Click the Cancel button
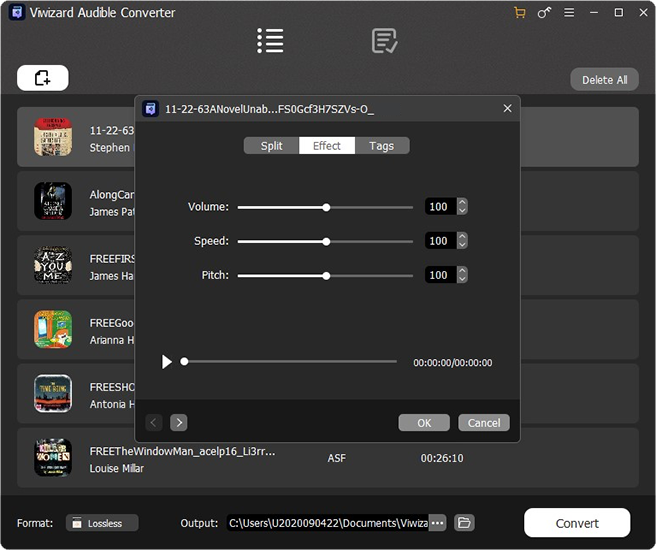The width and height of the screenshot is (656, 550). tap(484, 423)
